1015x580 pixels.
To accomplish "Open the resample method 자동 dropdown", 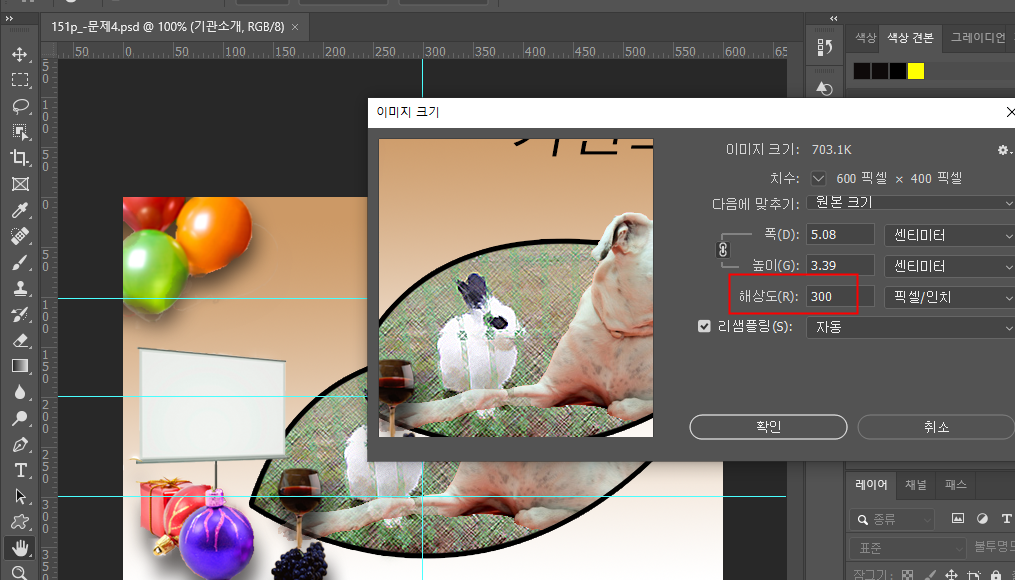I will tap(911, 327).
